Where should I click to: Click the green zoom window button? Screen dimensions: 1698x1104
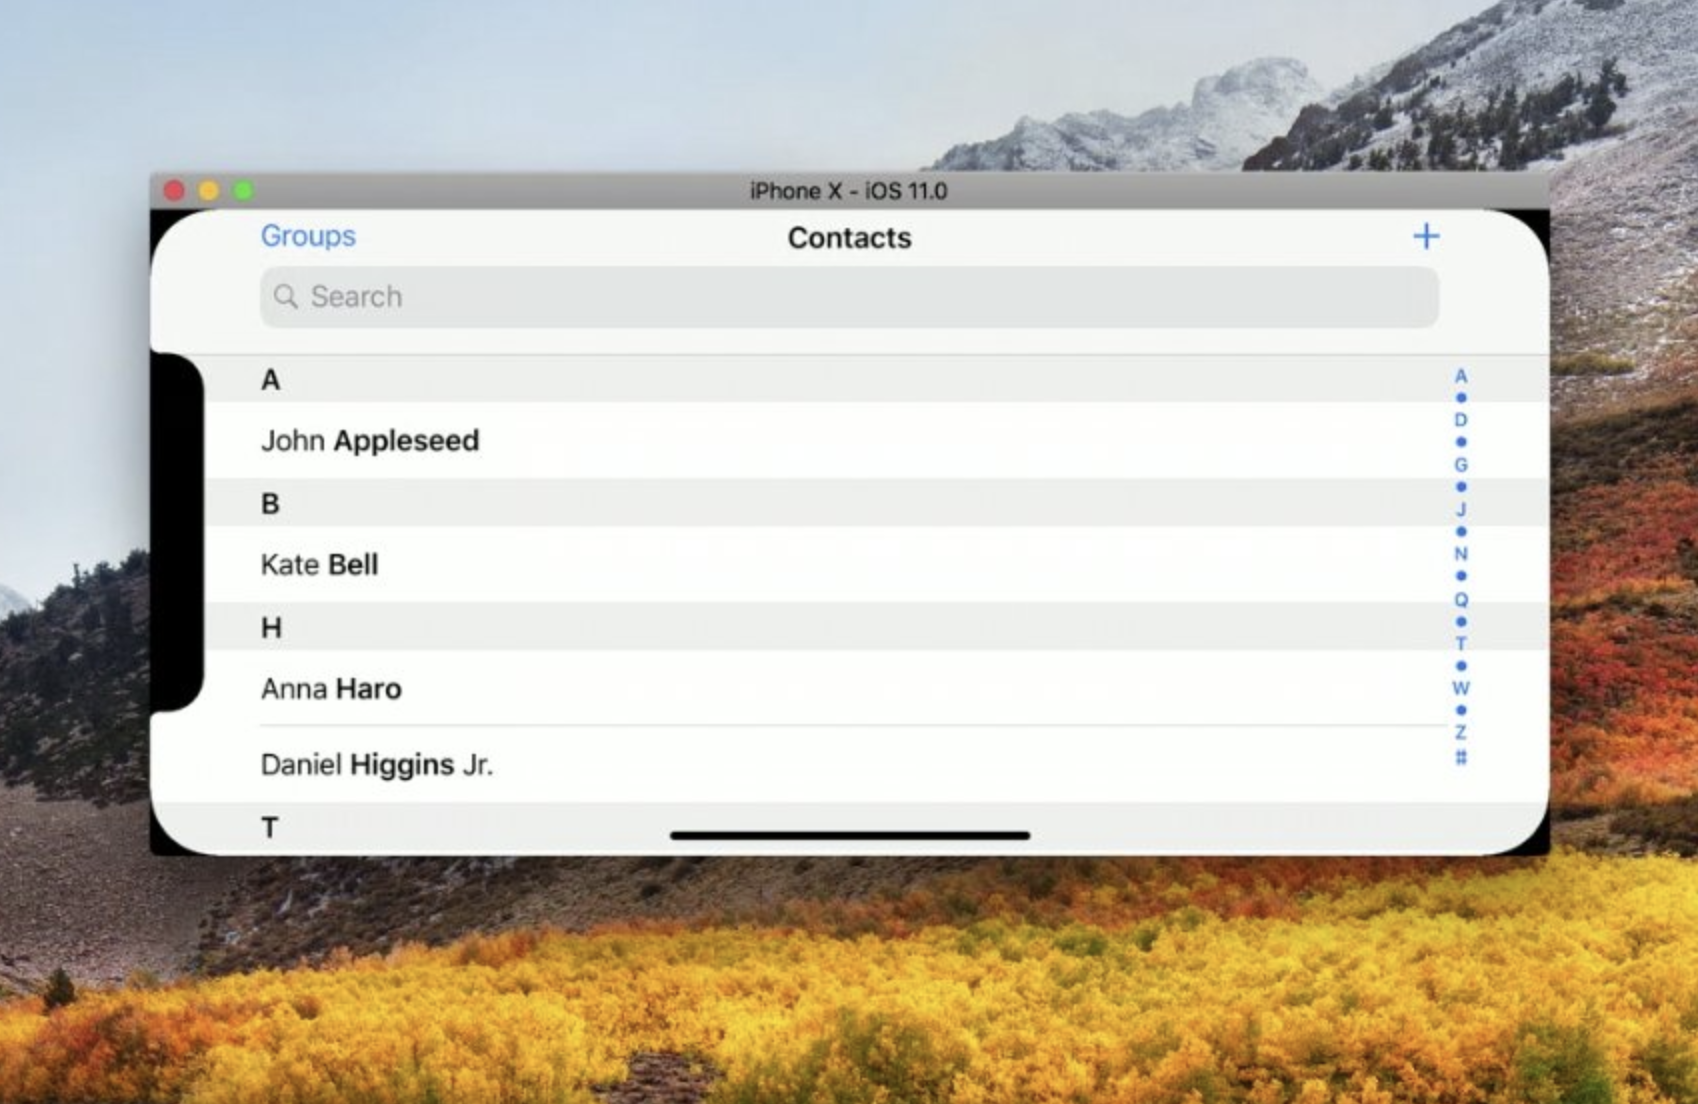(x=243, y=190)
